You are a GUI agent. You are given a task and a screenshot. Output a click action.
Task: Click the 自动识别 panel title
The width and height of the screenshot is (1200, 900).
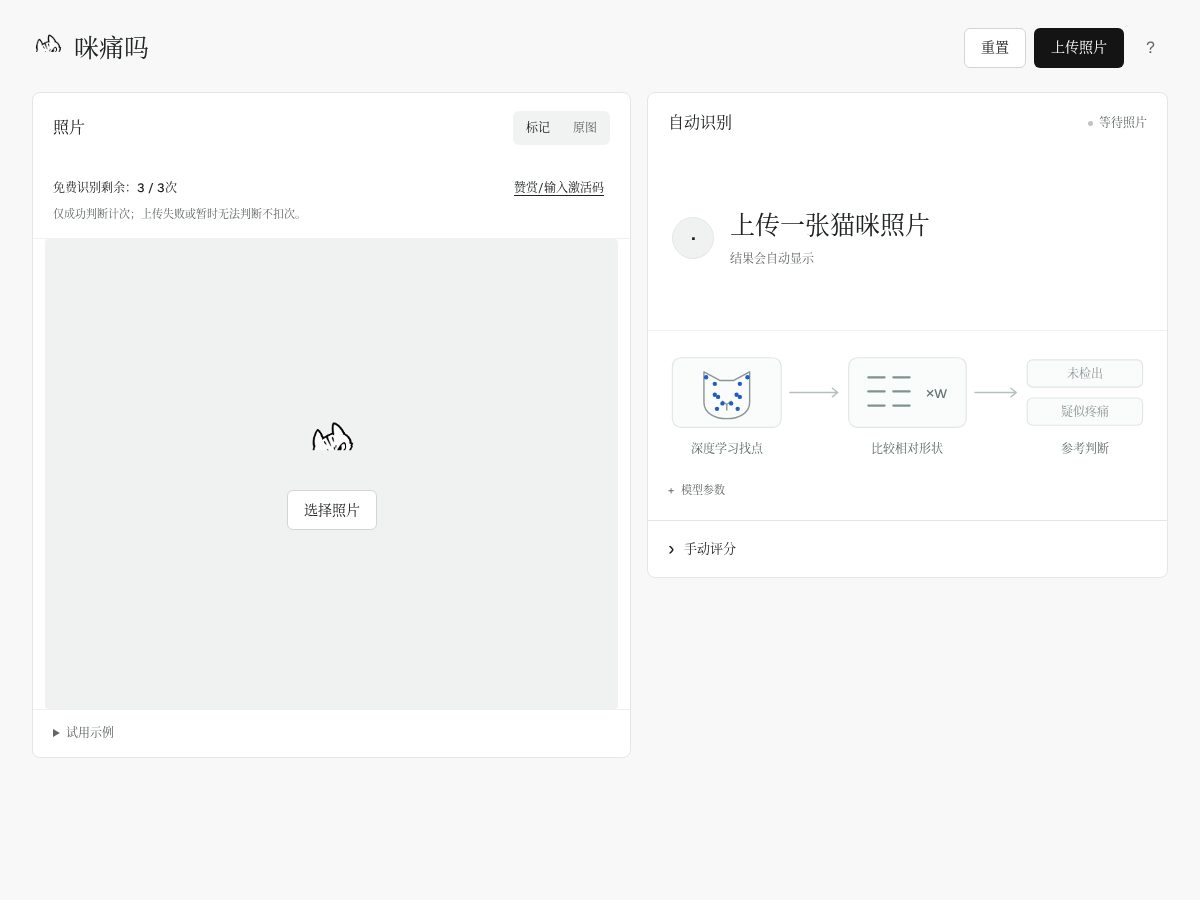(x=700, y=122)
